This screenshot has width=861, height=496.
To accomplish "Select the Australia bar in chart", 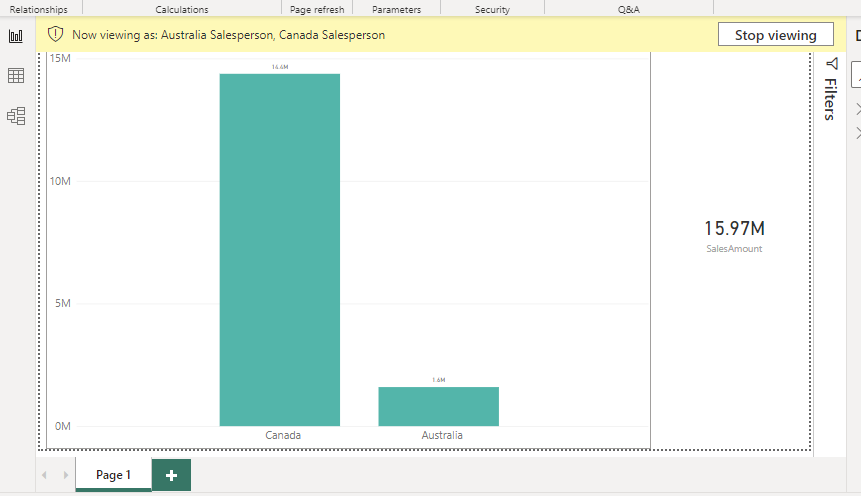I will pos(438,406).
